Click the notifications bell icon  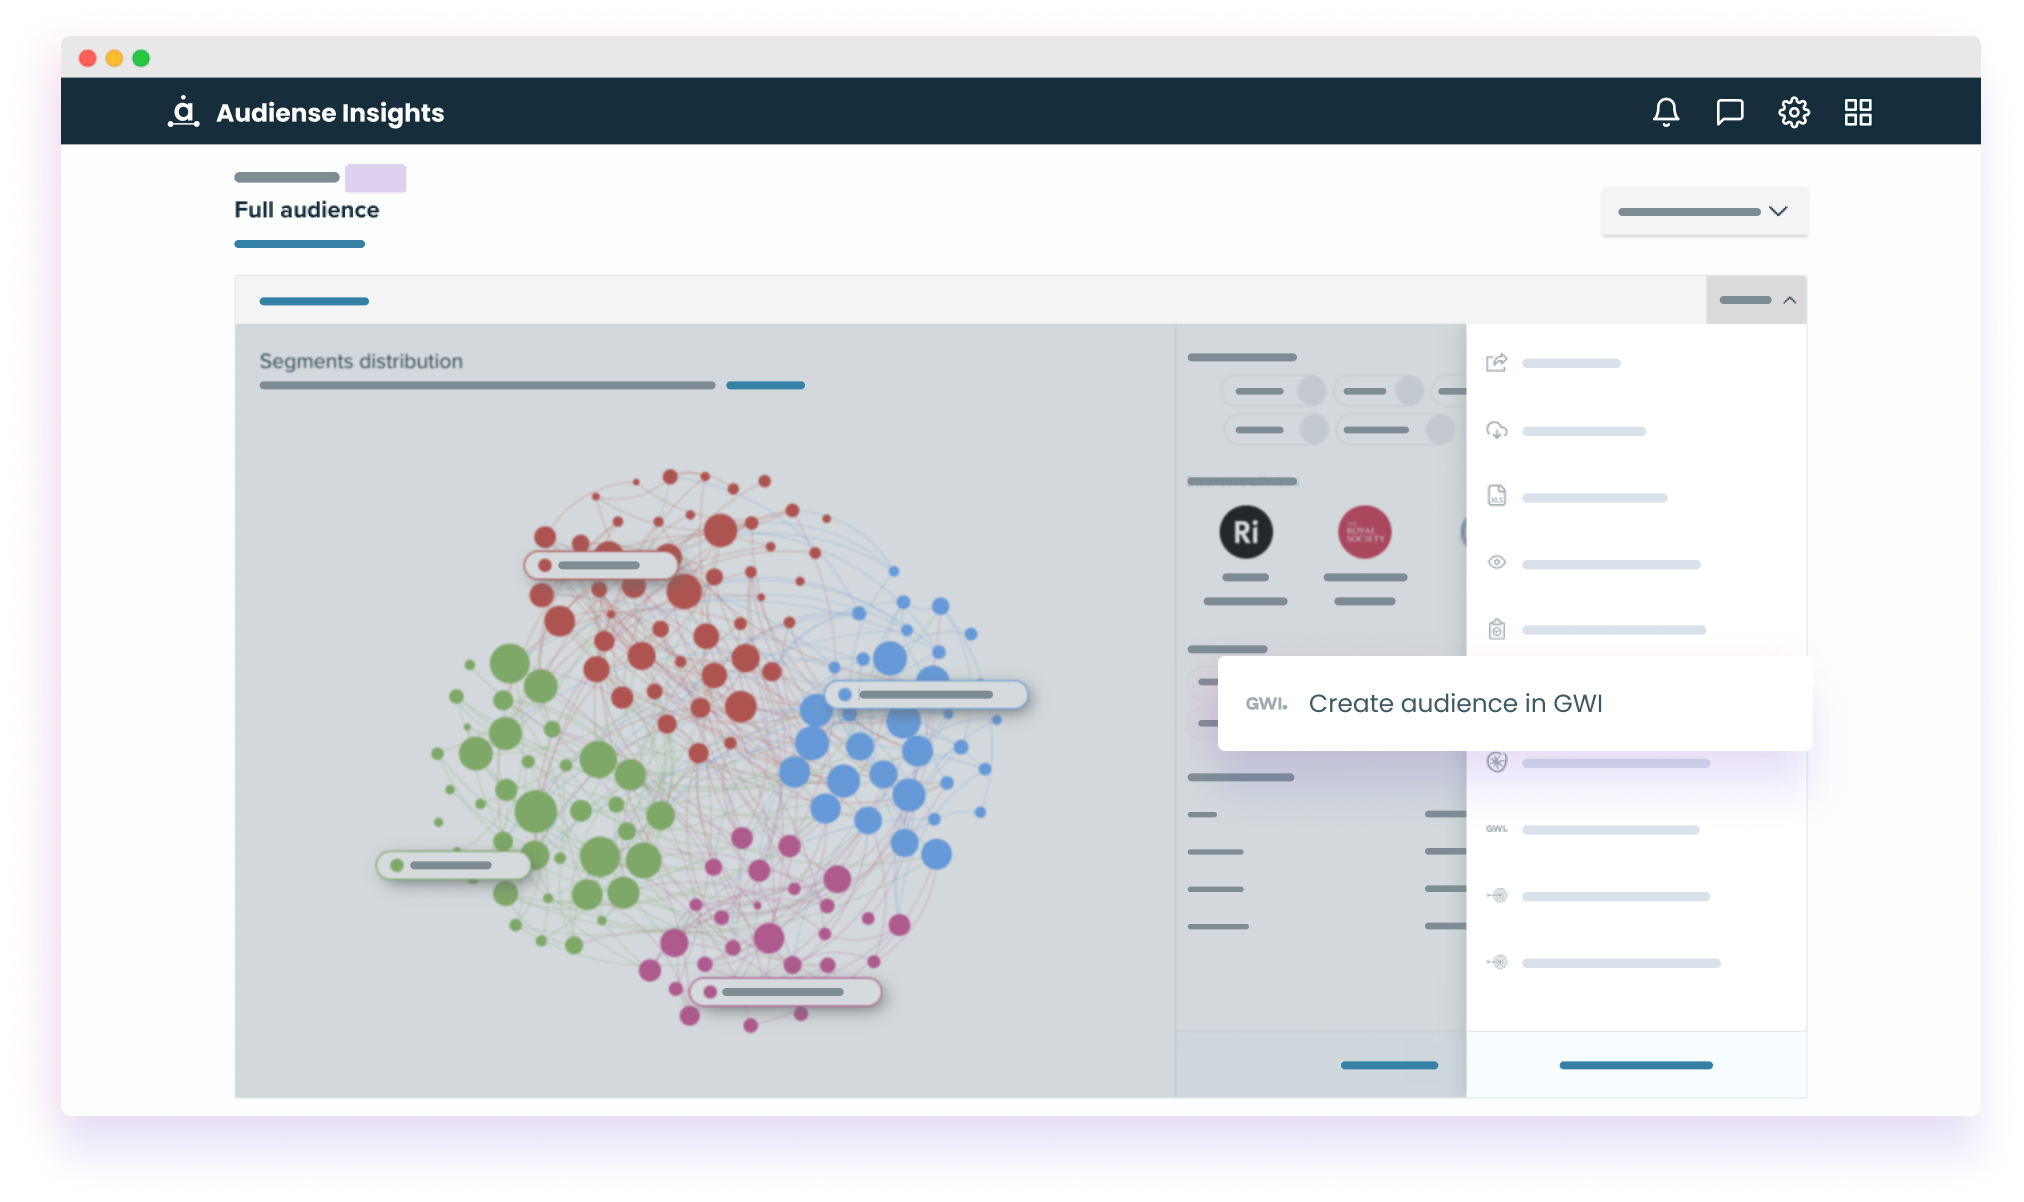click(x=1665, y=112)
